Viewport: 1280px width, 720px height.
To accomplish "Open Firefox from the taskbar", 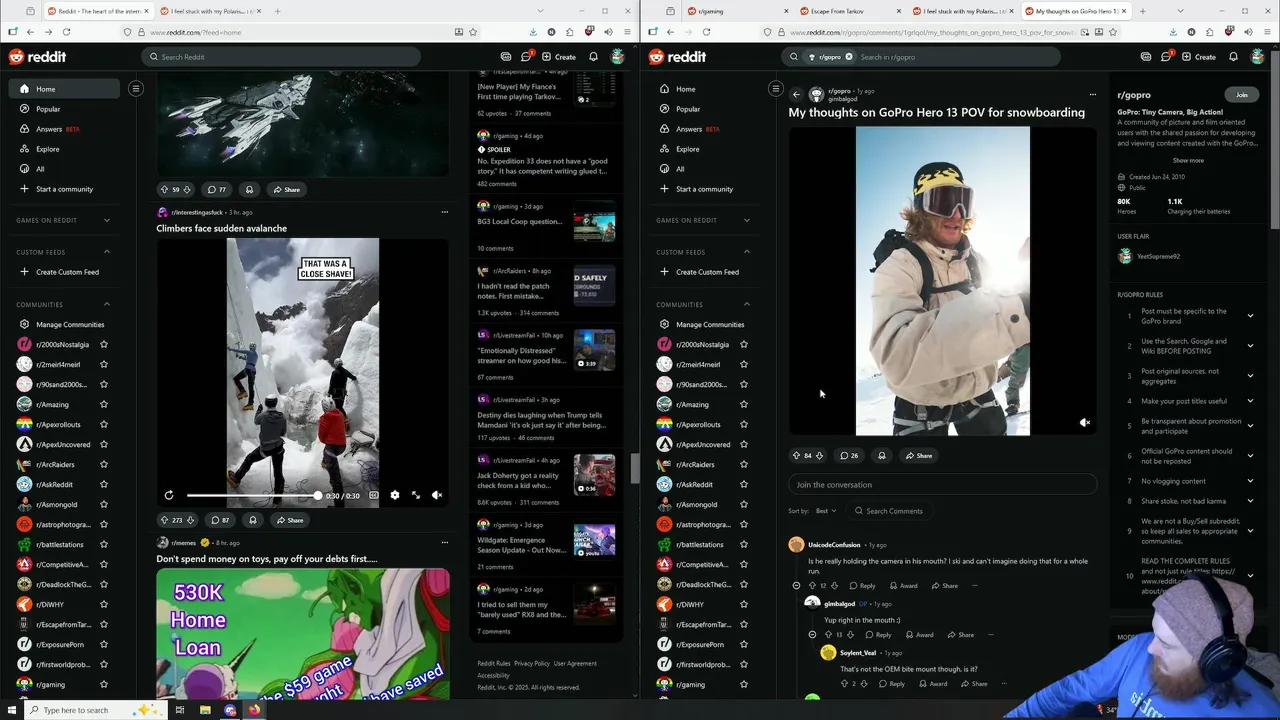I will (x=254, y=710).
